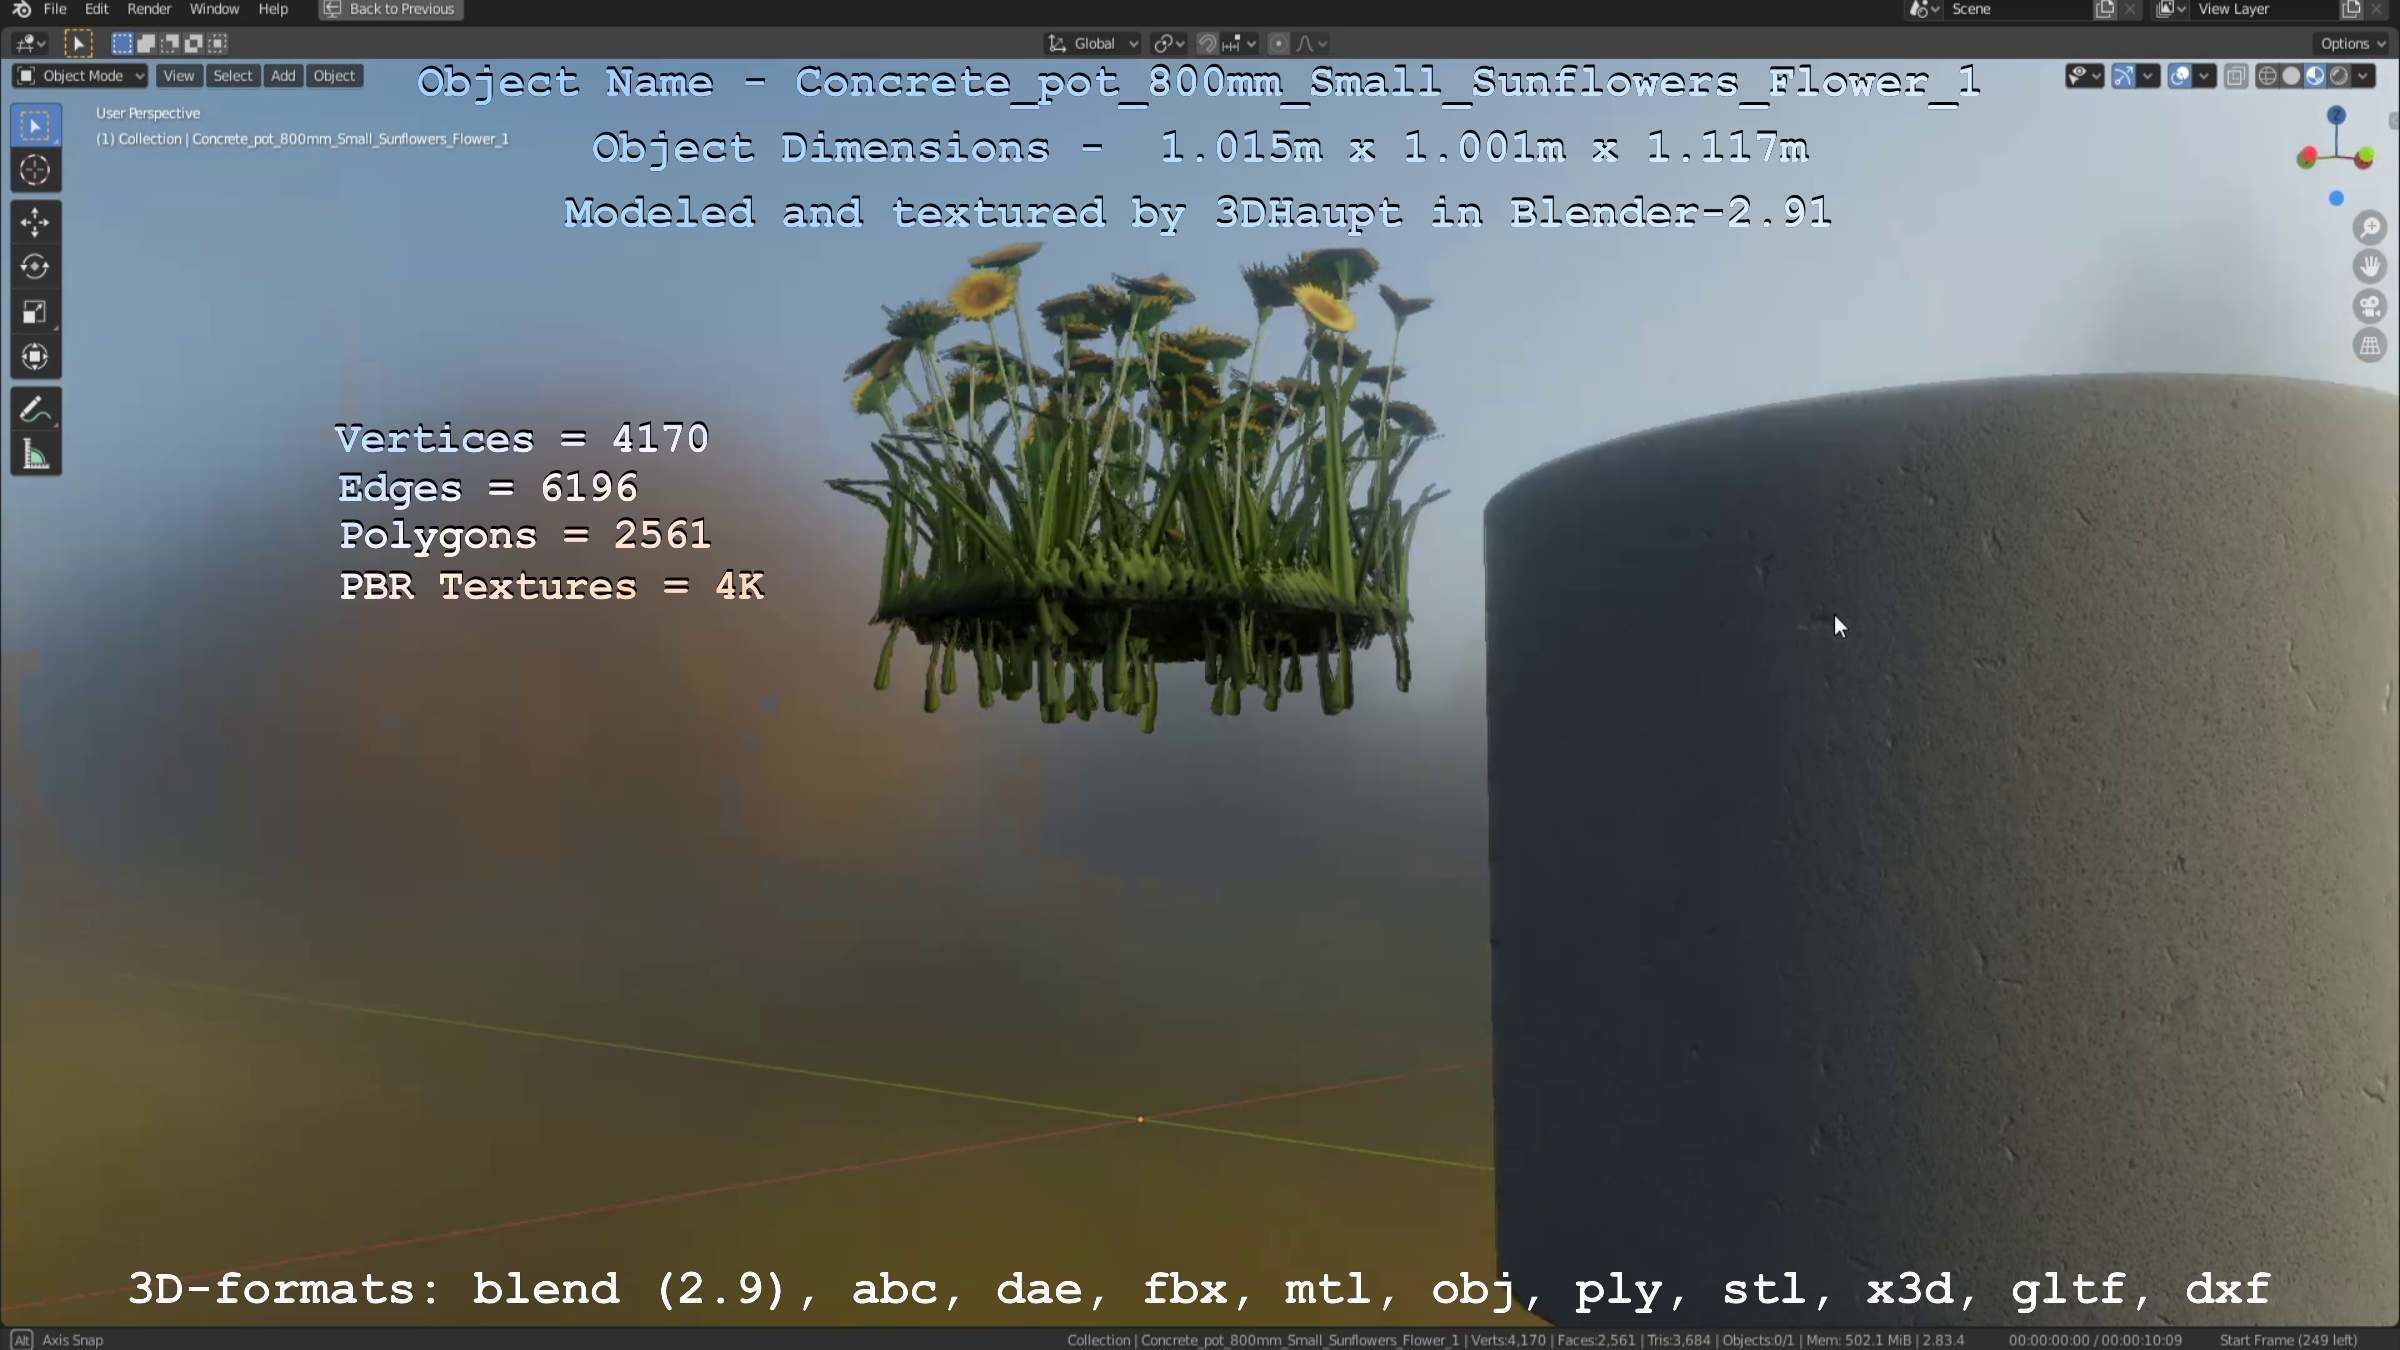
Task: Toggle proportional editing
Action: click(1278, 43)
